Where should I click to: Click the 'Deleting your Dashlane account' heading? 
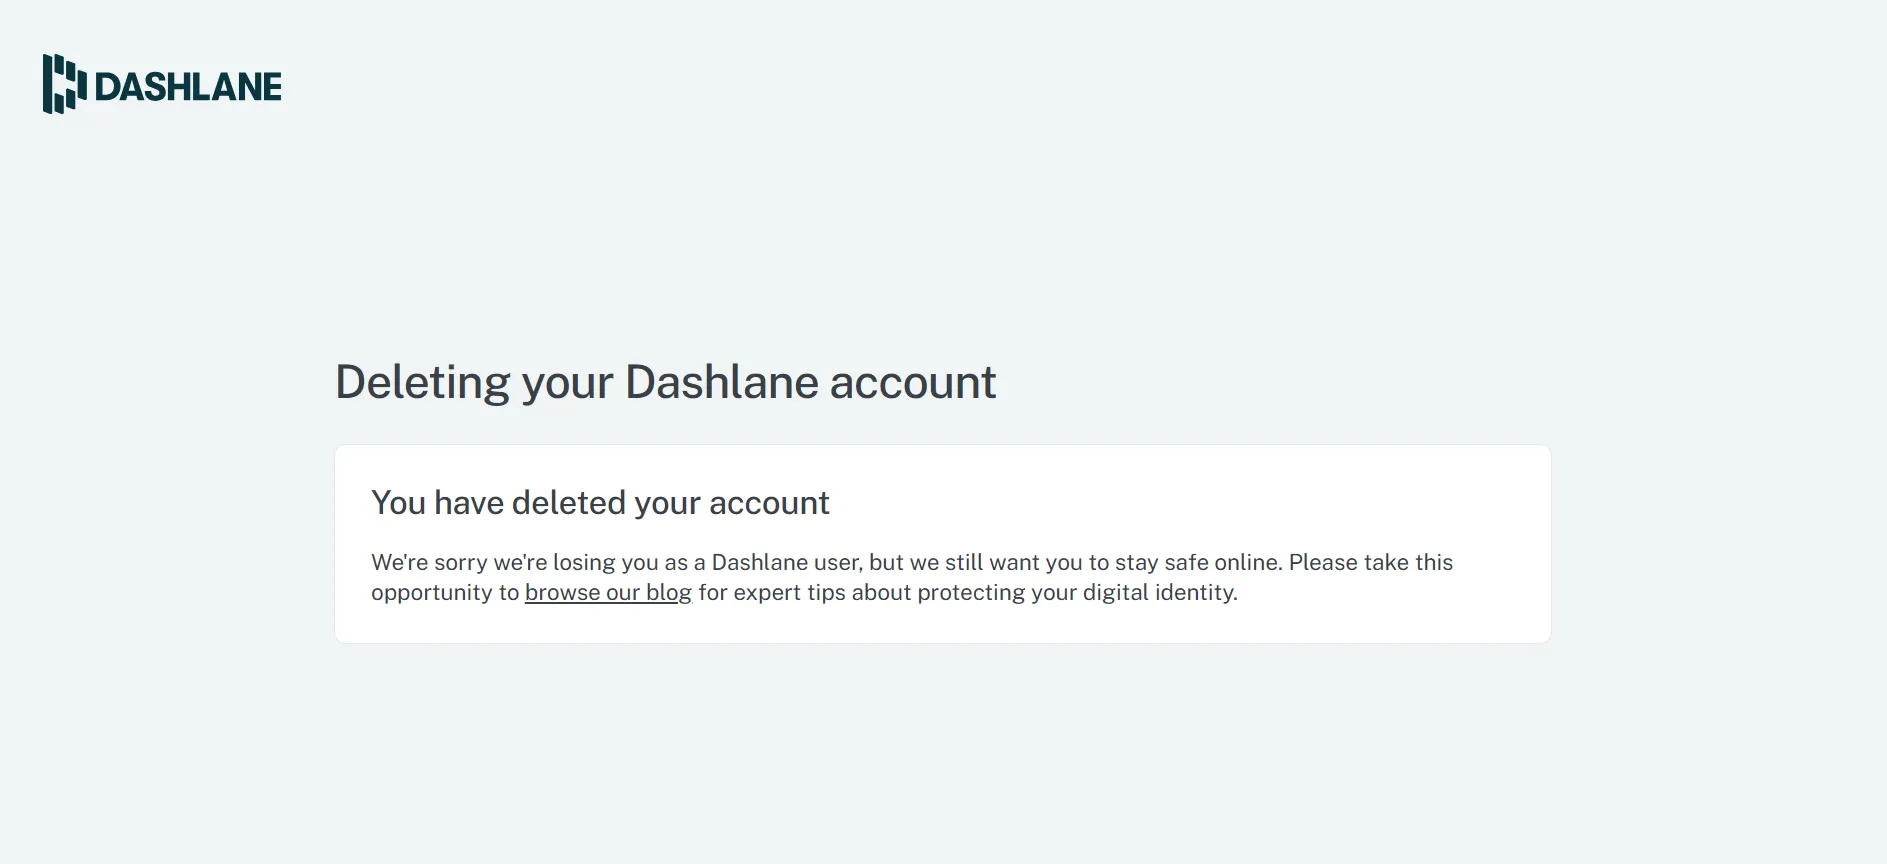pos(665,382)
